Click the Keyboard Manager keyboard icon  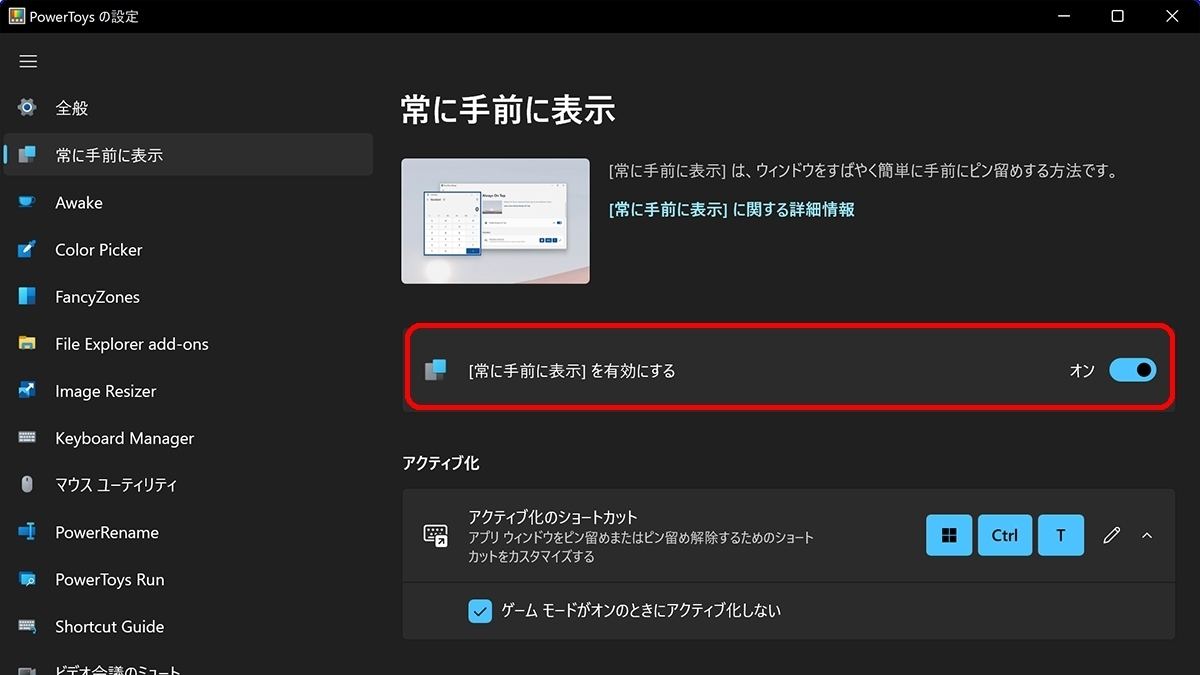click(27, 438)
